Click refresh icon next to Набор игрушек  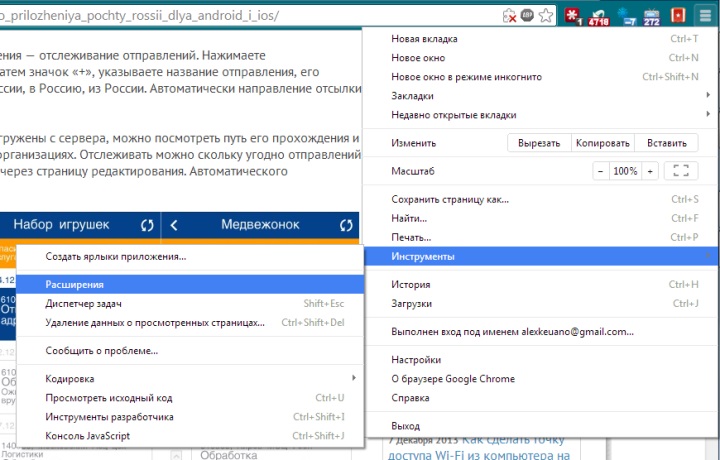[x=147, y=225]
